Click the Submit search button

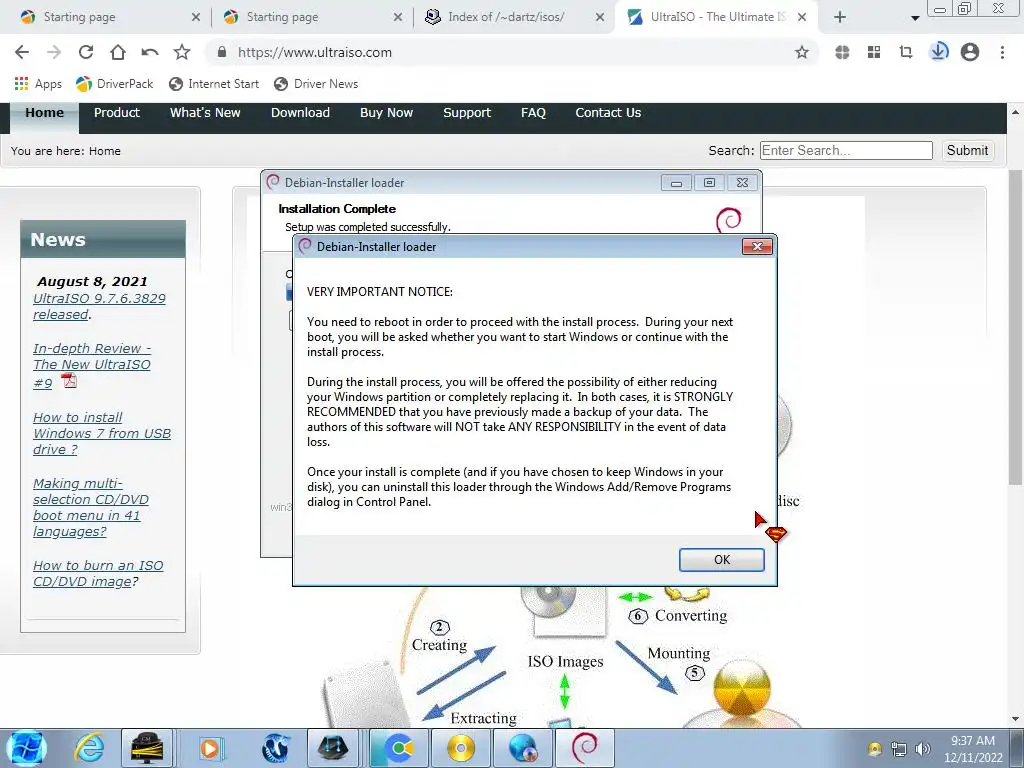(x=967, y=150)
